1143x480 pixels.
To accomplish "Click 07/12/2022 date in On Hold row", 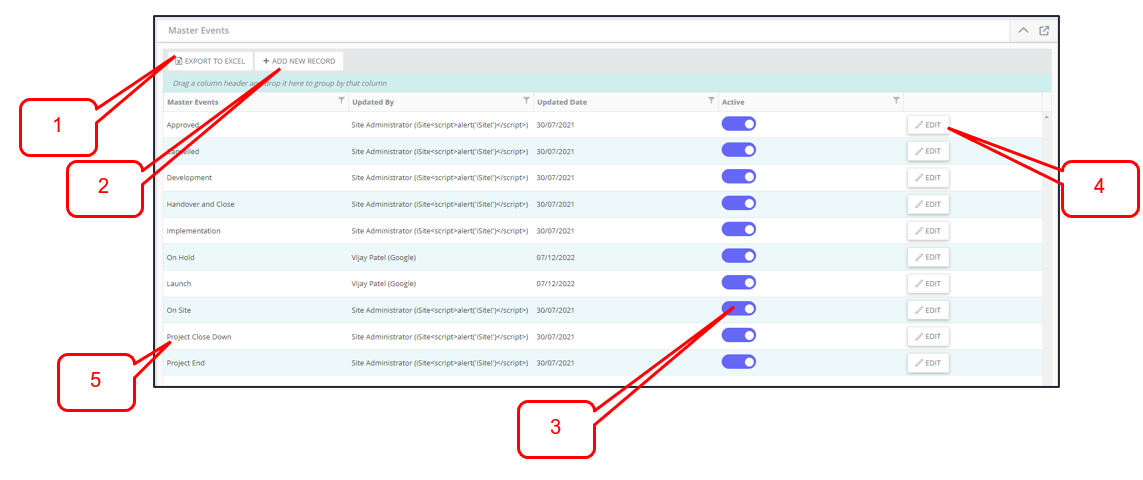I will tap(556, 258).
